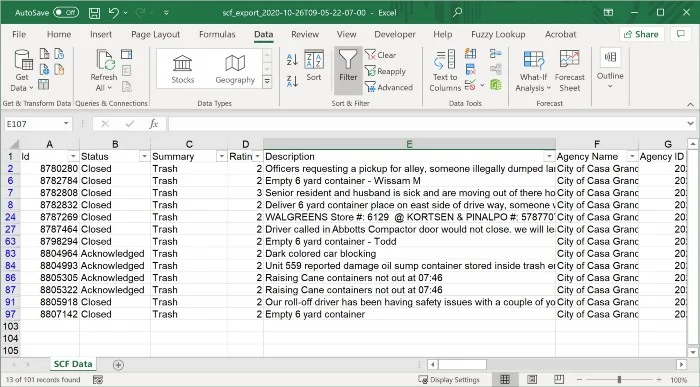Select the Geography data type
700x387 pixels.
[x=235, y=70]
